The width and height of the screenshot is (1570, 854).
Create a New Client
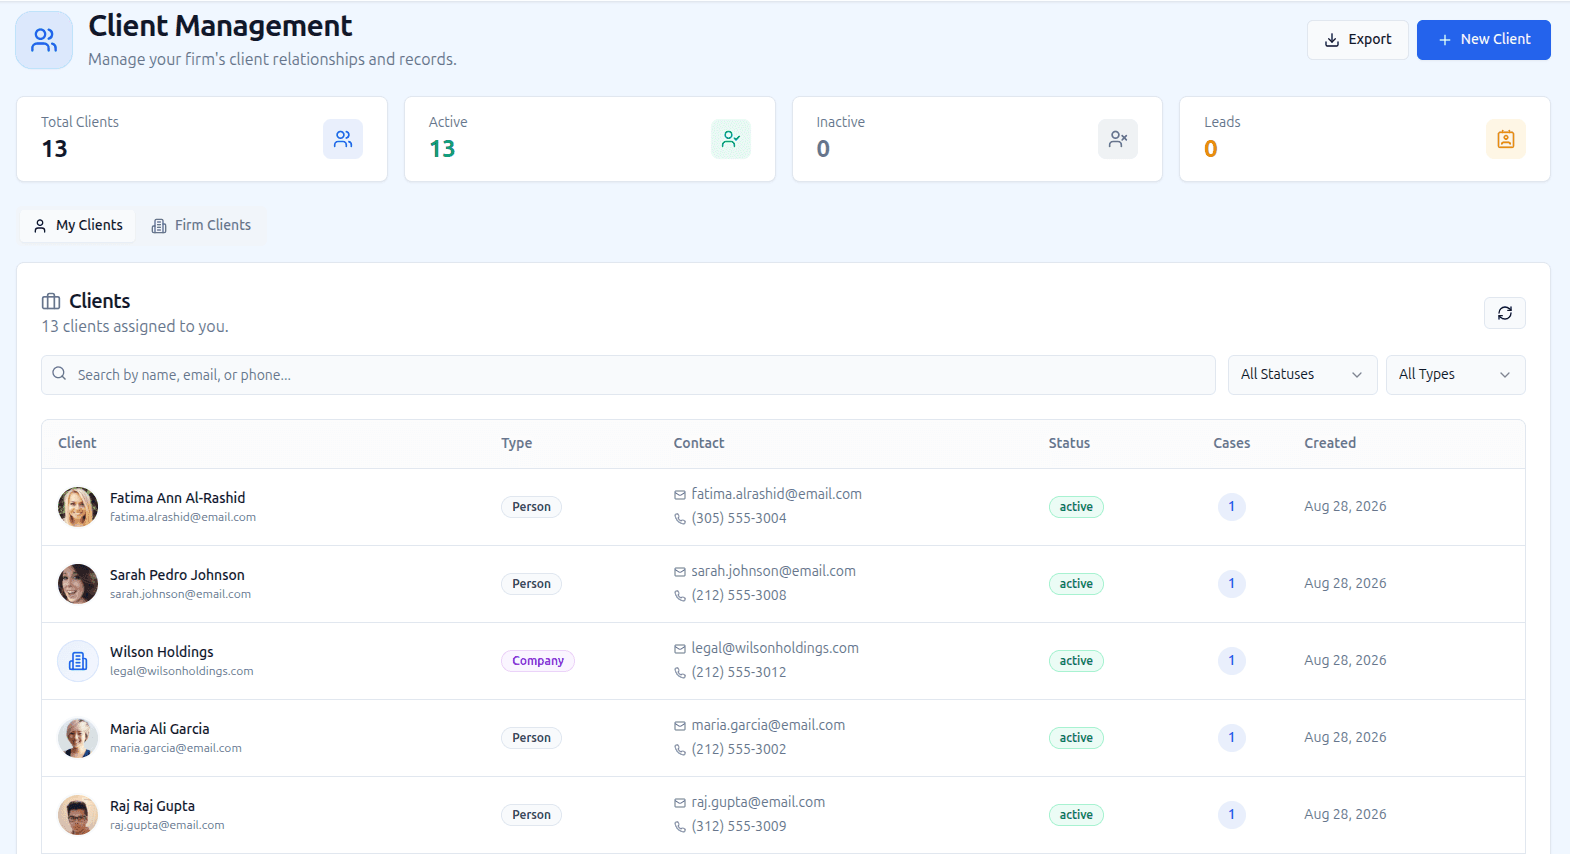(x=1483, y=40)
